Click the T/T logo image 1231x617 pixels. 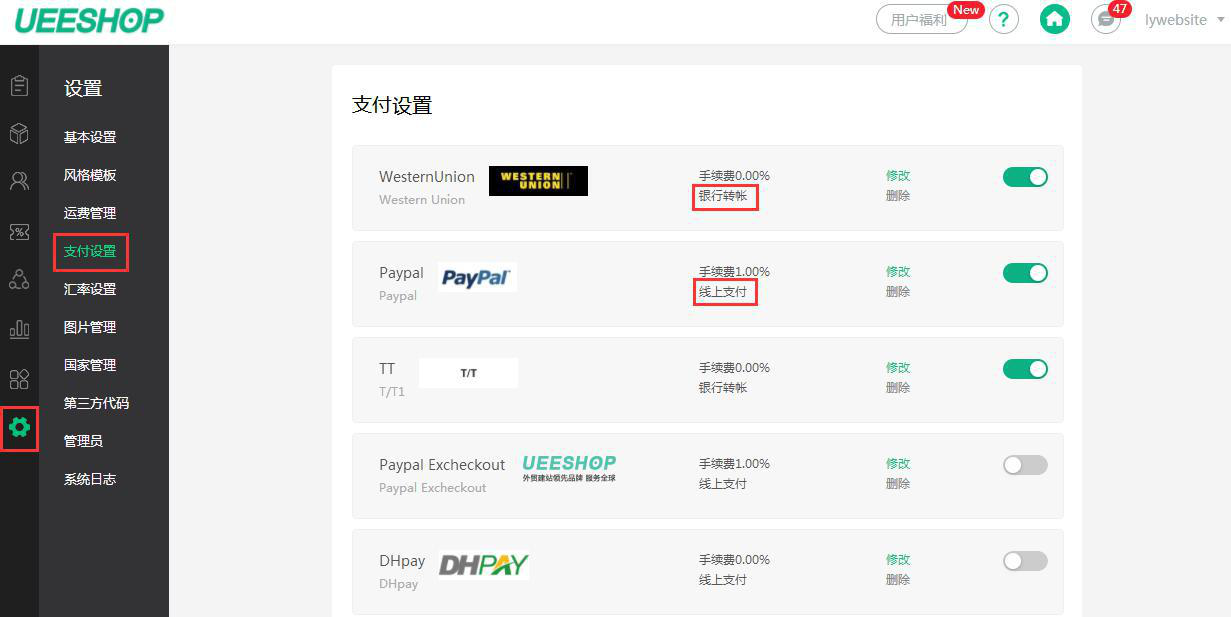(468, 373)
